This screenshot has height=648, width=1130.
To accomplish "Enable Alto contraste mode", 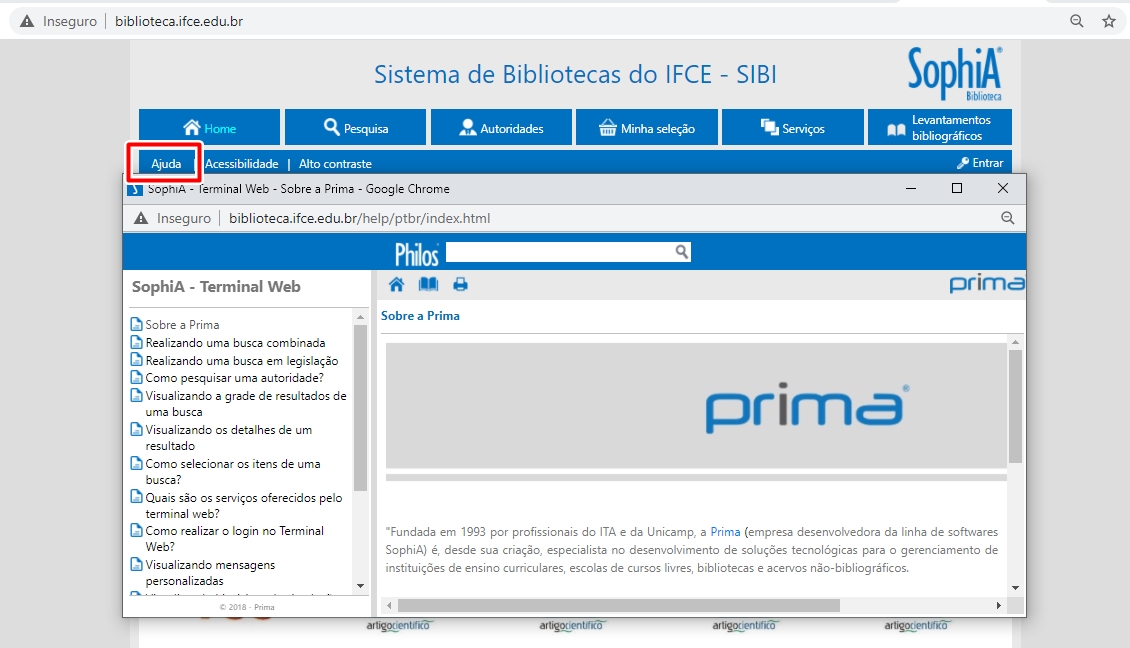I will 335,163.
